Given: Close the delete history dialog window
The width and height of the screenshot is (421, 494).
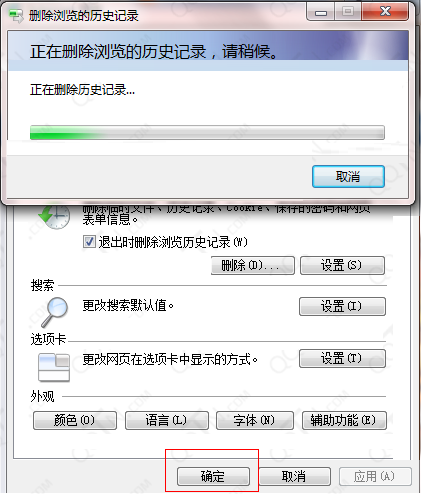Looking at the screenshot, I should click(385, 12).
